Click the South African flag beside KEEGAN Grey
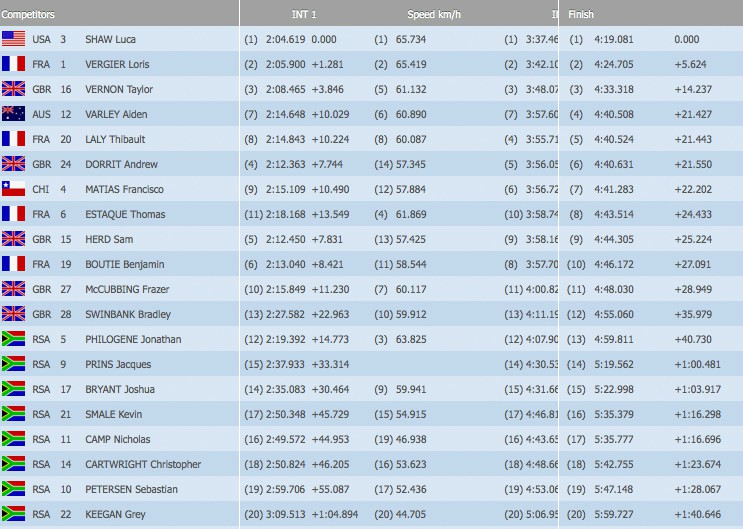This screenshot has width=743, height=529. pos(14,514)
